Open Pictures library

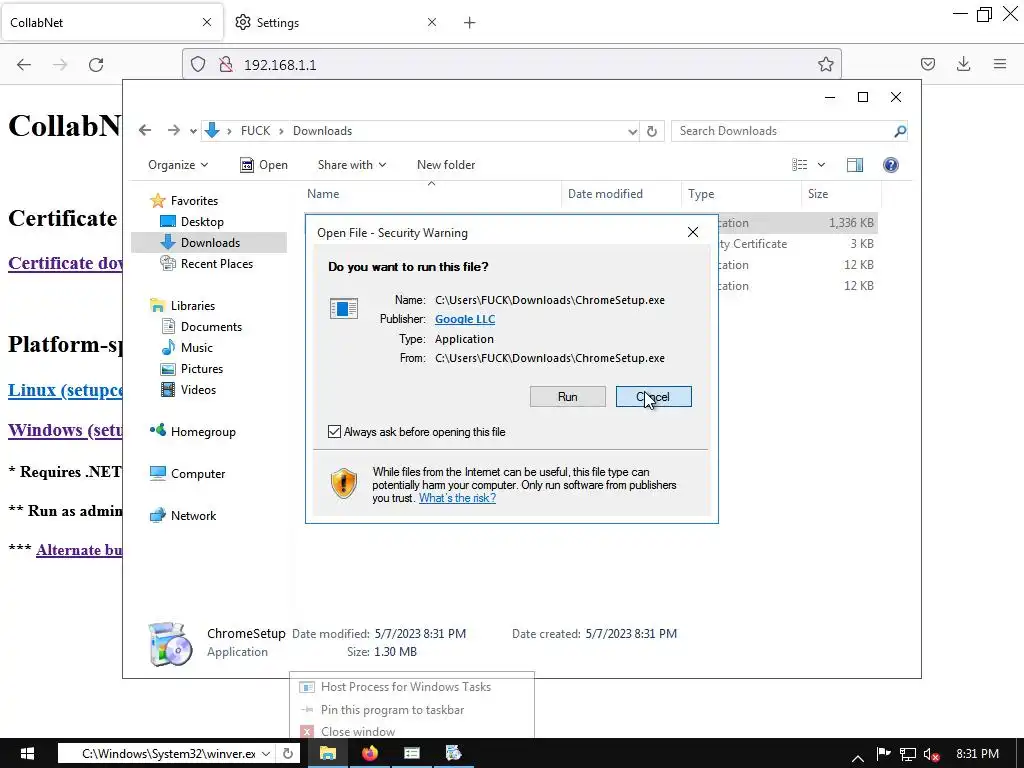(x=202, y=368)
